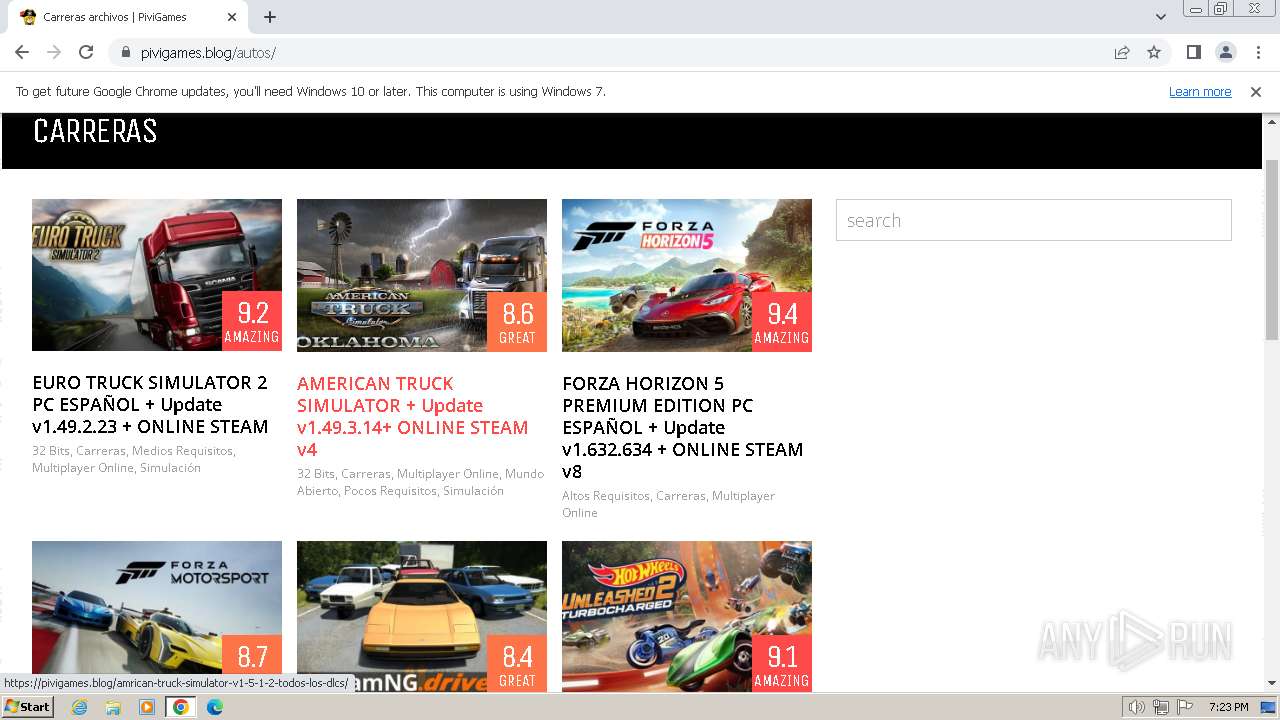This screenshot has height=720, width=1280.
Task: Go forward to the next page
Action: pyautogui.click(x=54, y=52)
